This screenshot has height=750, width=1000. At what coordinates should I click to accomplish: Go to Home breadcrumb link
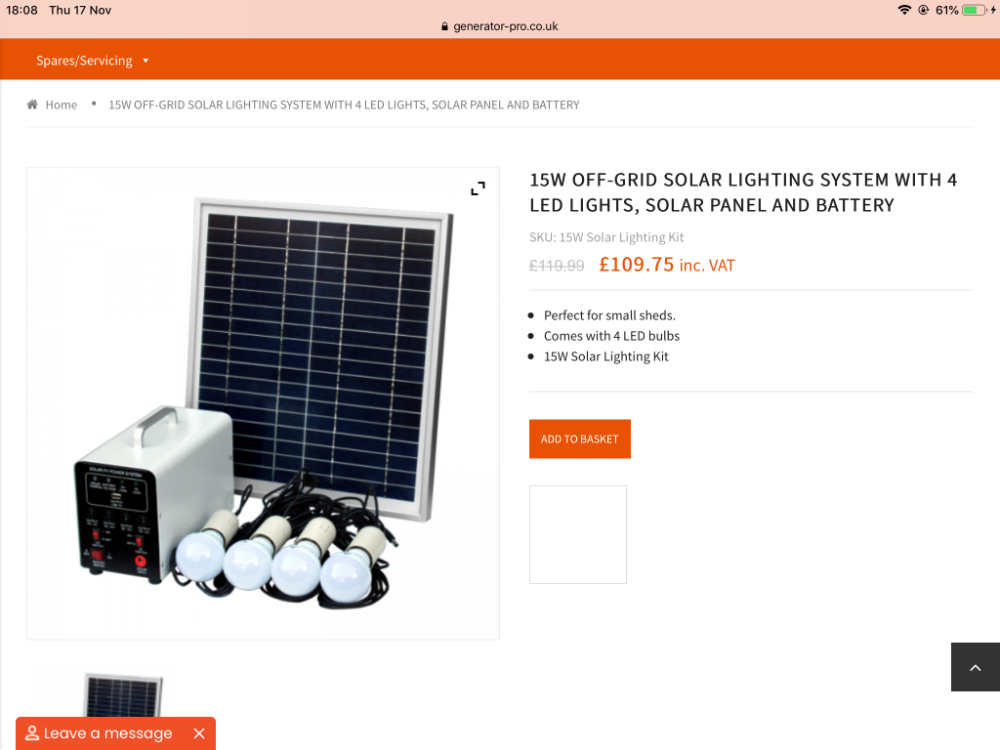(x=61, y=105)
